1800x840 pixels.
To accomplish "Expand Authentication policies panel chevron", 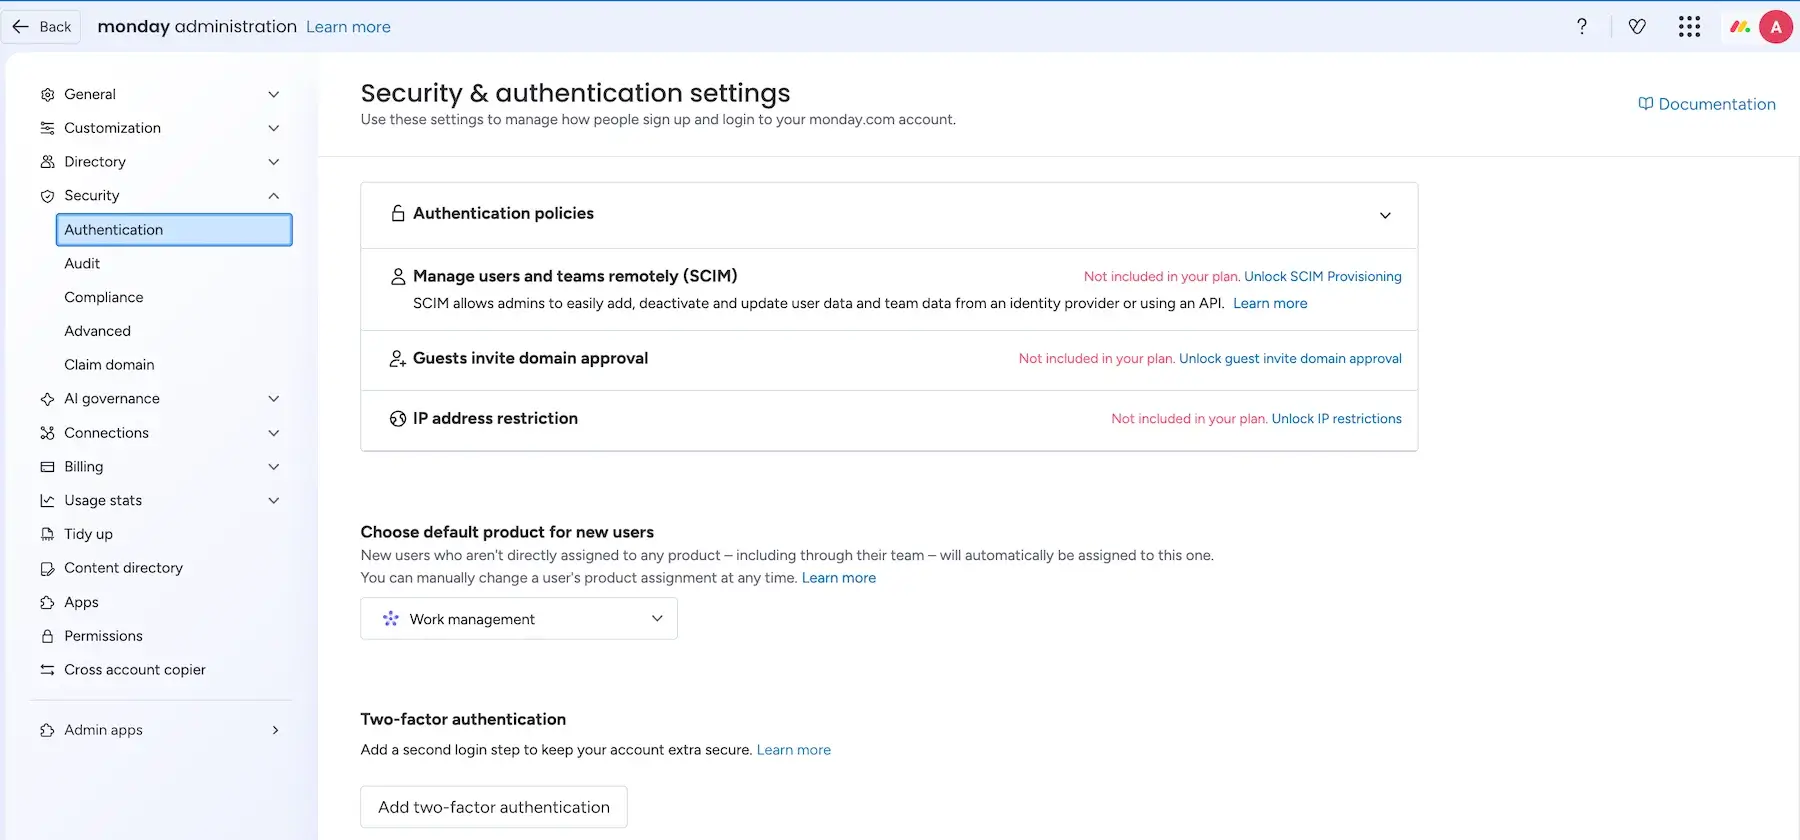I will tap(1385, 216).
